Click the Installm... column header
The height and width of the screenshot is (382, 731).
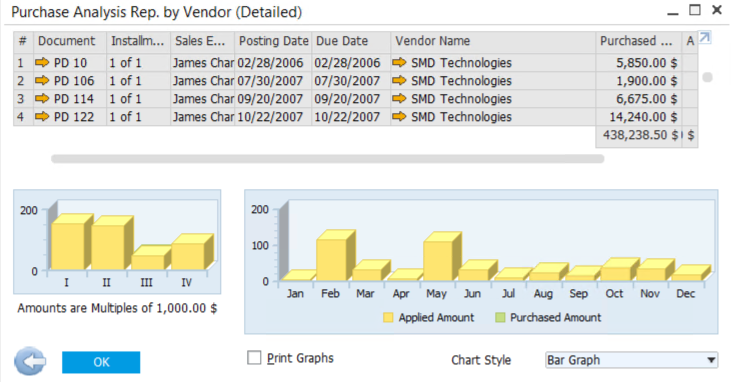(138, 41)
